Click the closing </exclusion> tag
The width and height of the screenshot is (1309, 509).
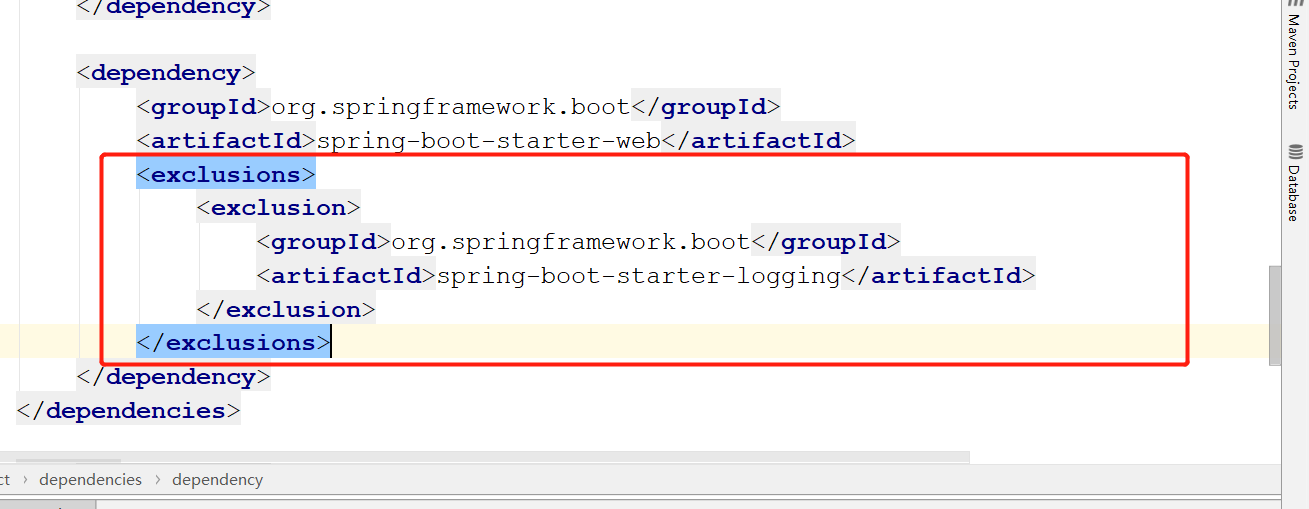pyautogui.click(x=286, y=309)
